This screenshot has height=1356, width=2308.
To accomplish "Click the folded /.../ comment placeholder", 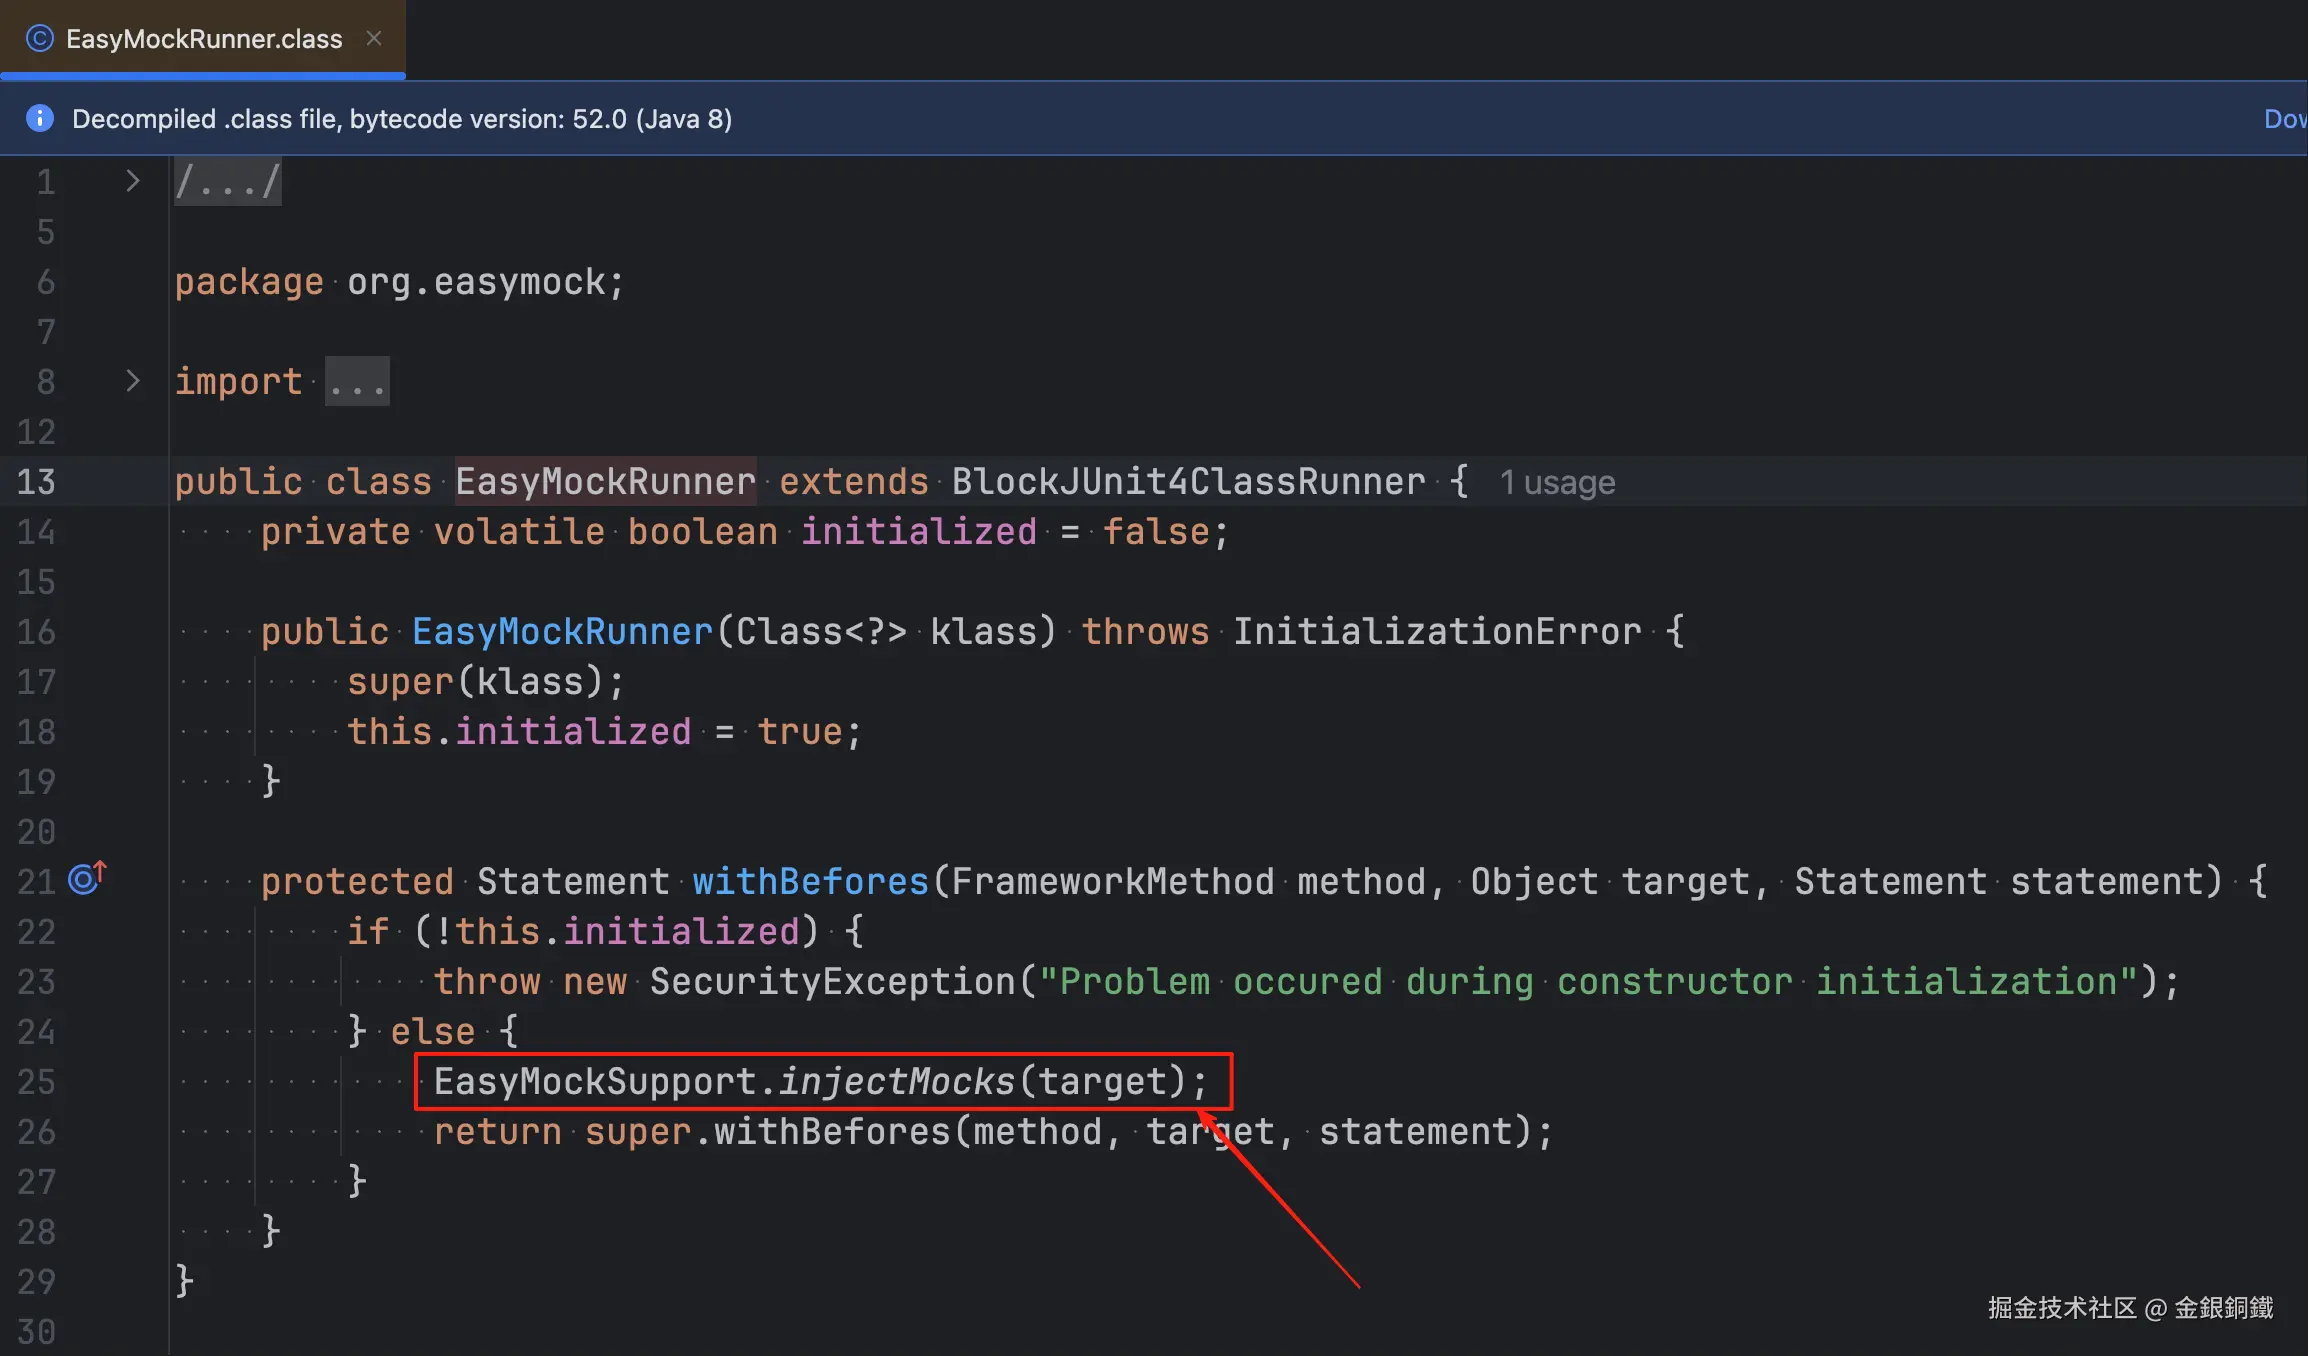I will click(x=227, y=182).
